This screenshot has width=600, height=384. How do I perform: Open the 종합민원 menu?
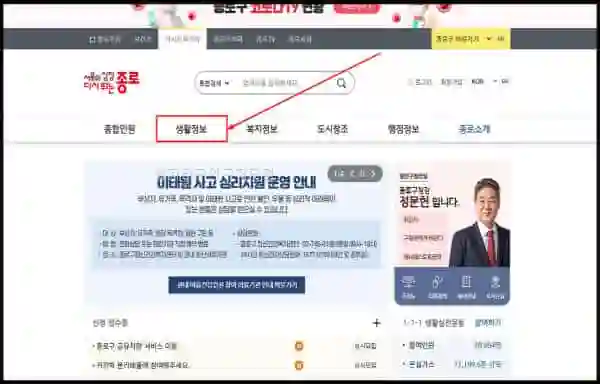click(119, 129)
